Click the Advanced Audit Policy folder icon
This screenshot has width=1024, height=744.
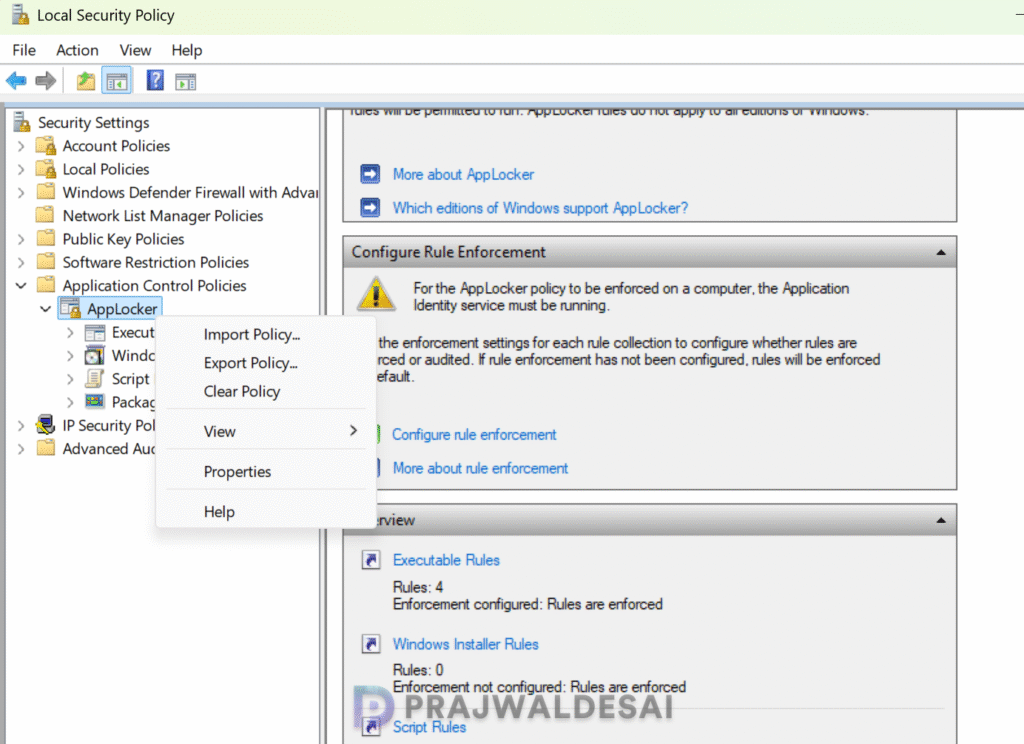46,448
